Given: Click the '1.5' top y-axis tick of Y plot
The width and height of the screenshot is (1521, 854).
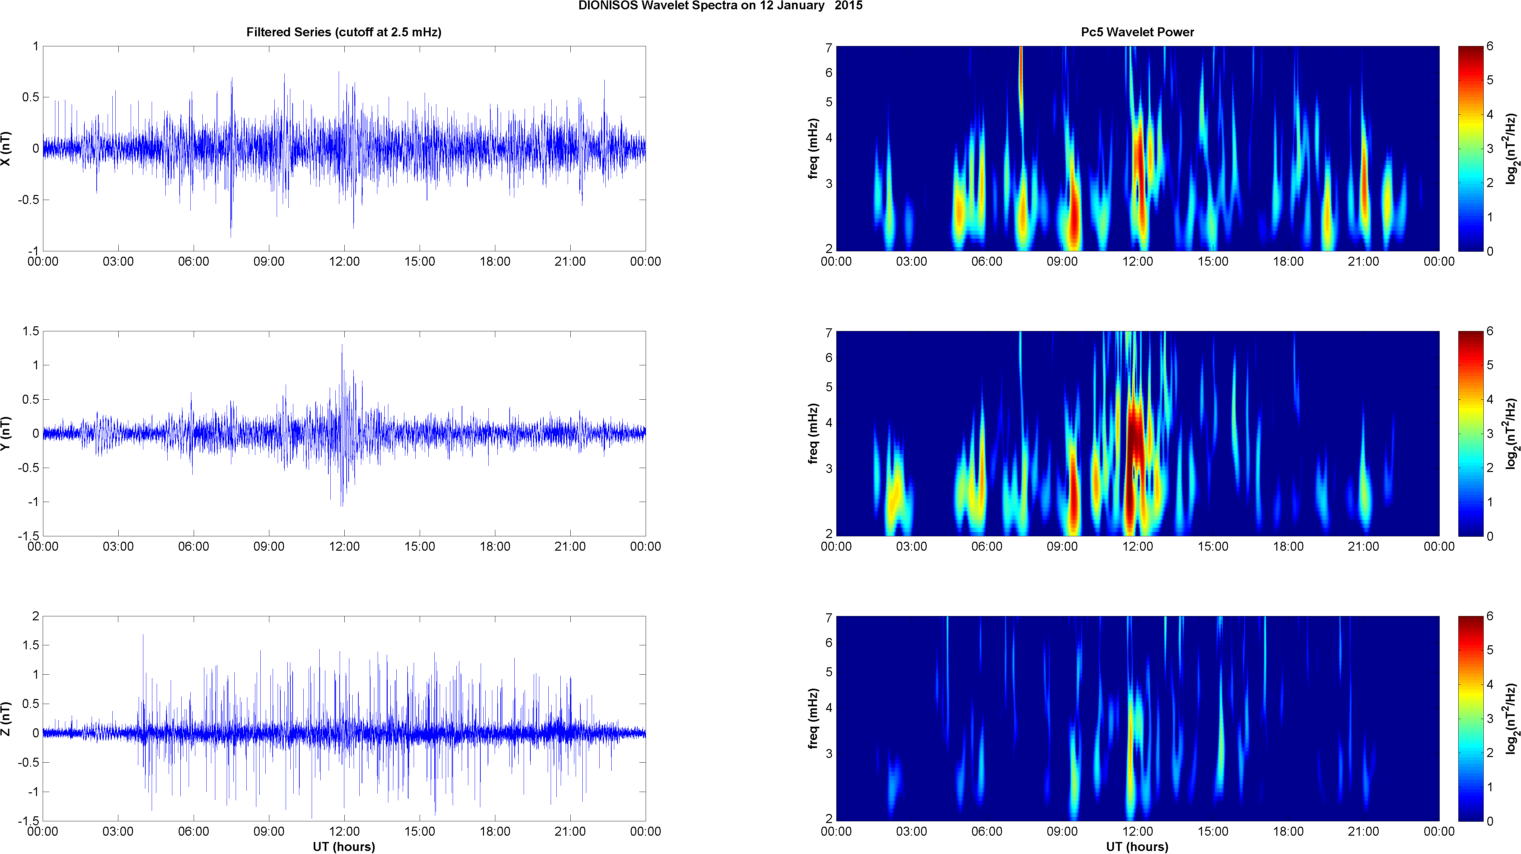Looking at the screenshot, I should pos(31,331).
